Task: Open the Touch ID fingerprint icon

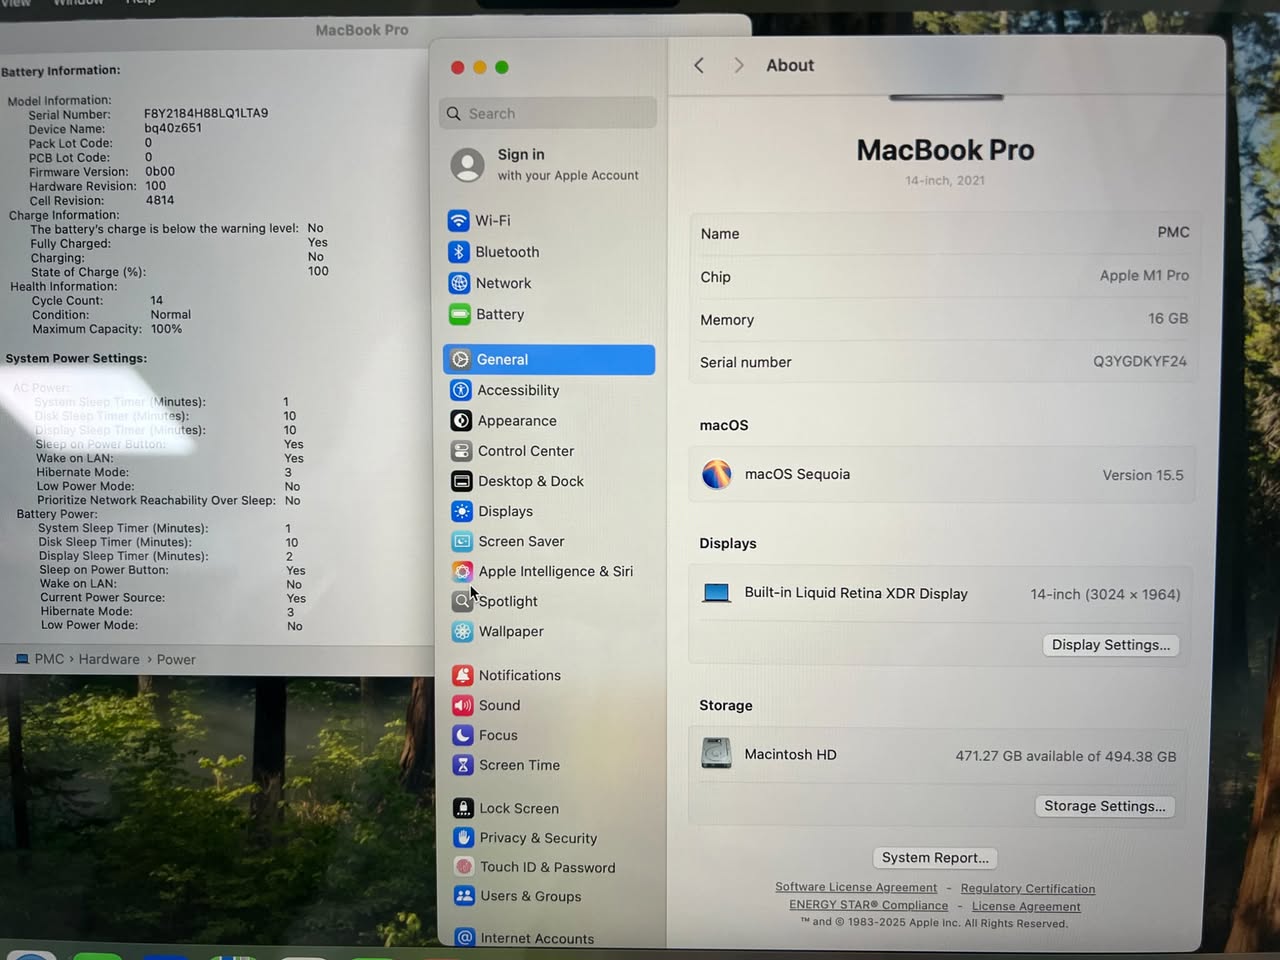Action: point(463,867)
